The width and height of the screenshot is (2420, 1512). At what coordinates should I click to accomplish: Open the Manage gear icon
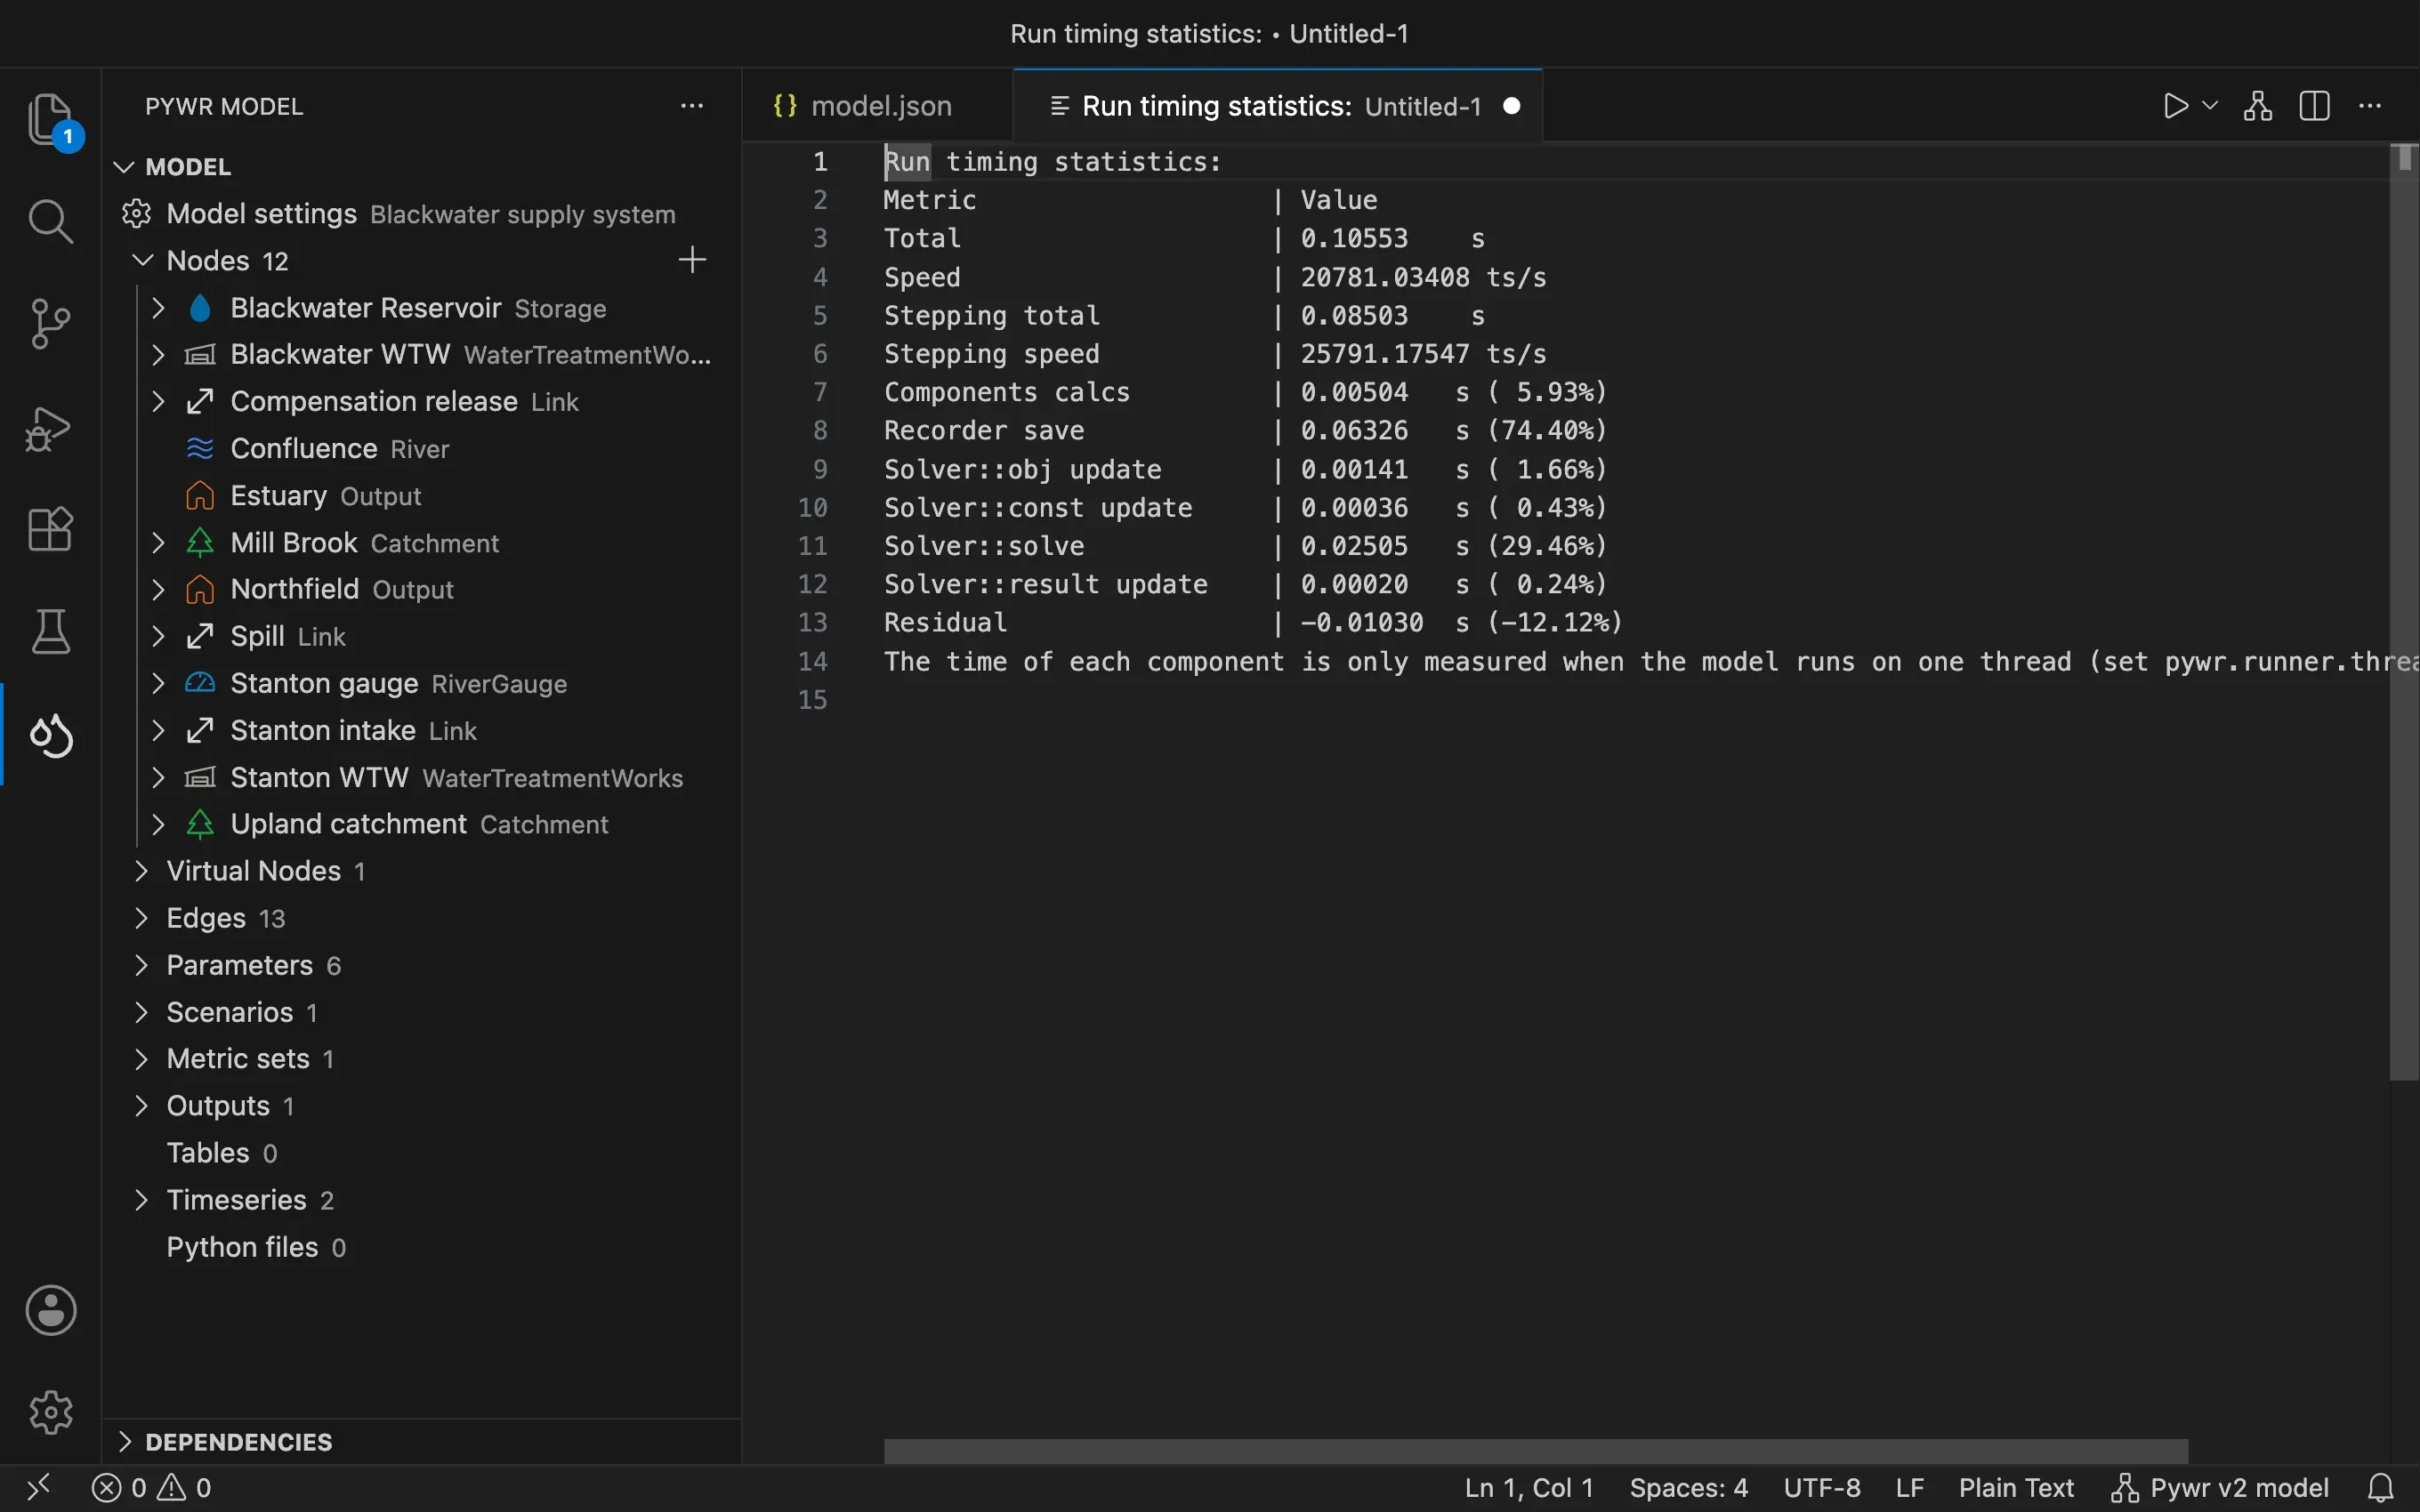(50, 1412)
